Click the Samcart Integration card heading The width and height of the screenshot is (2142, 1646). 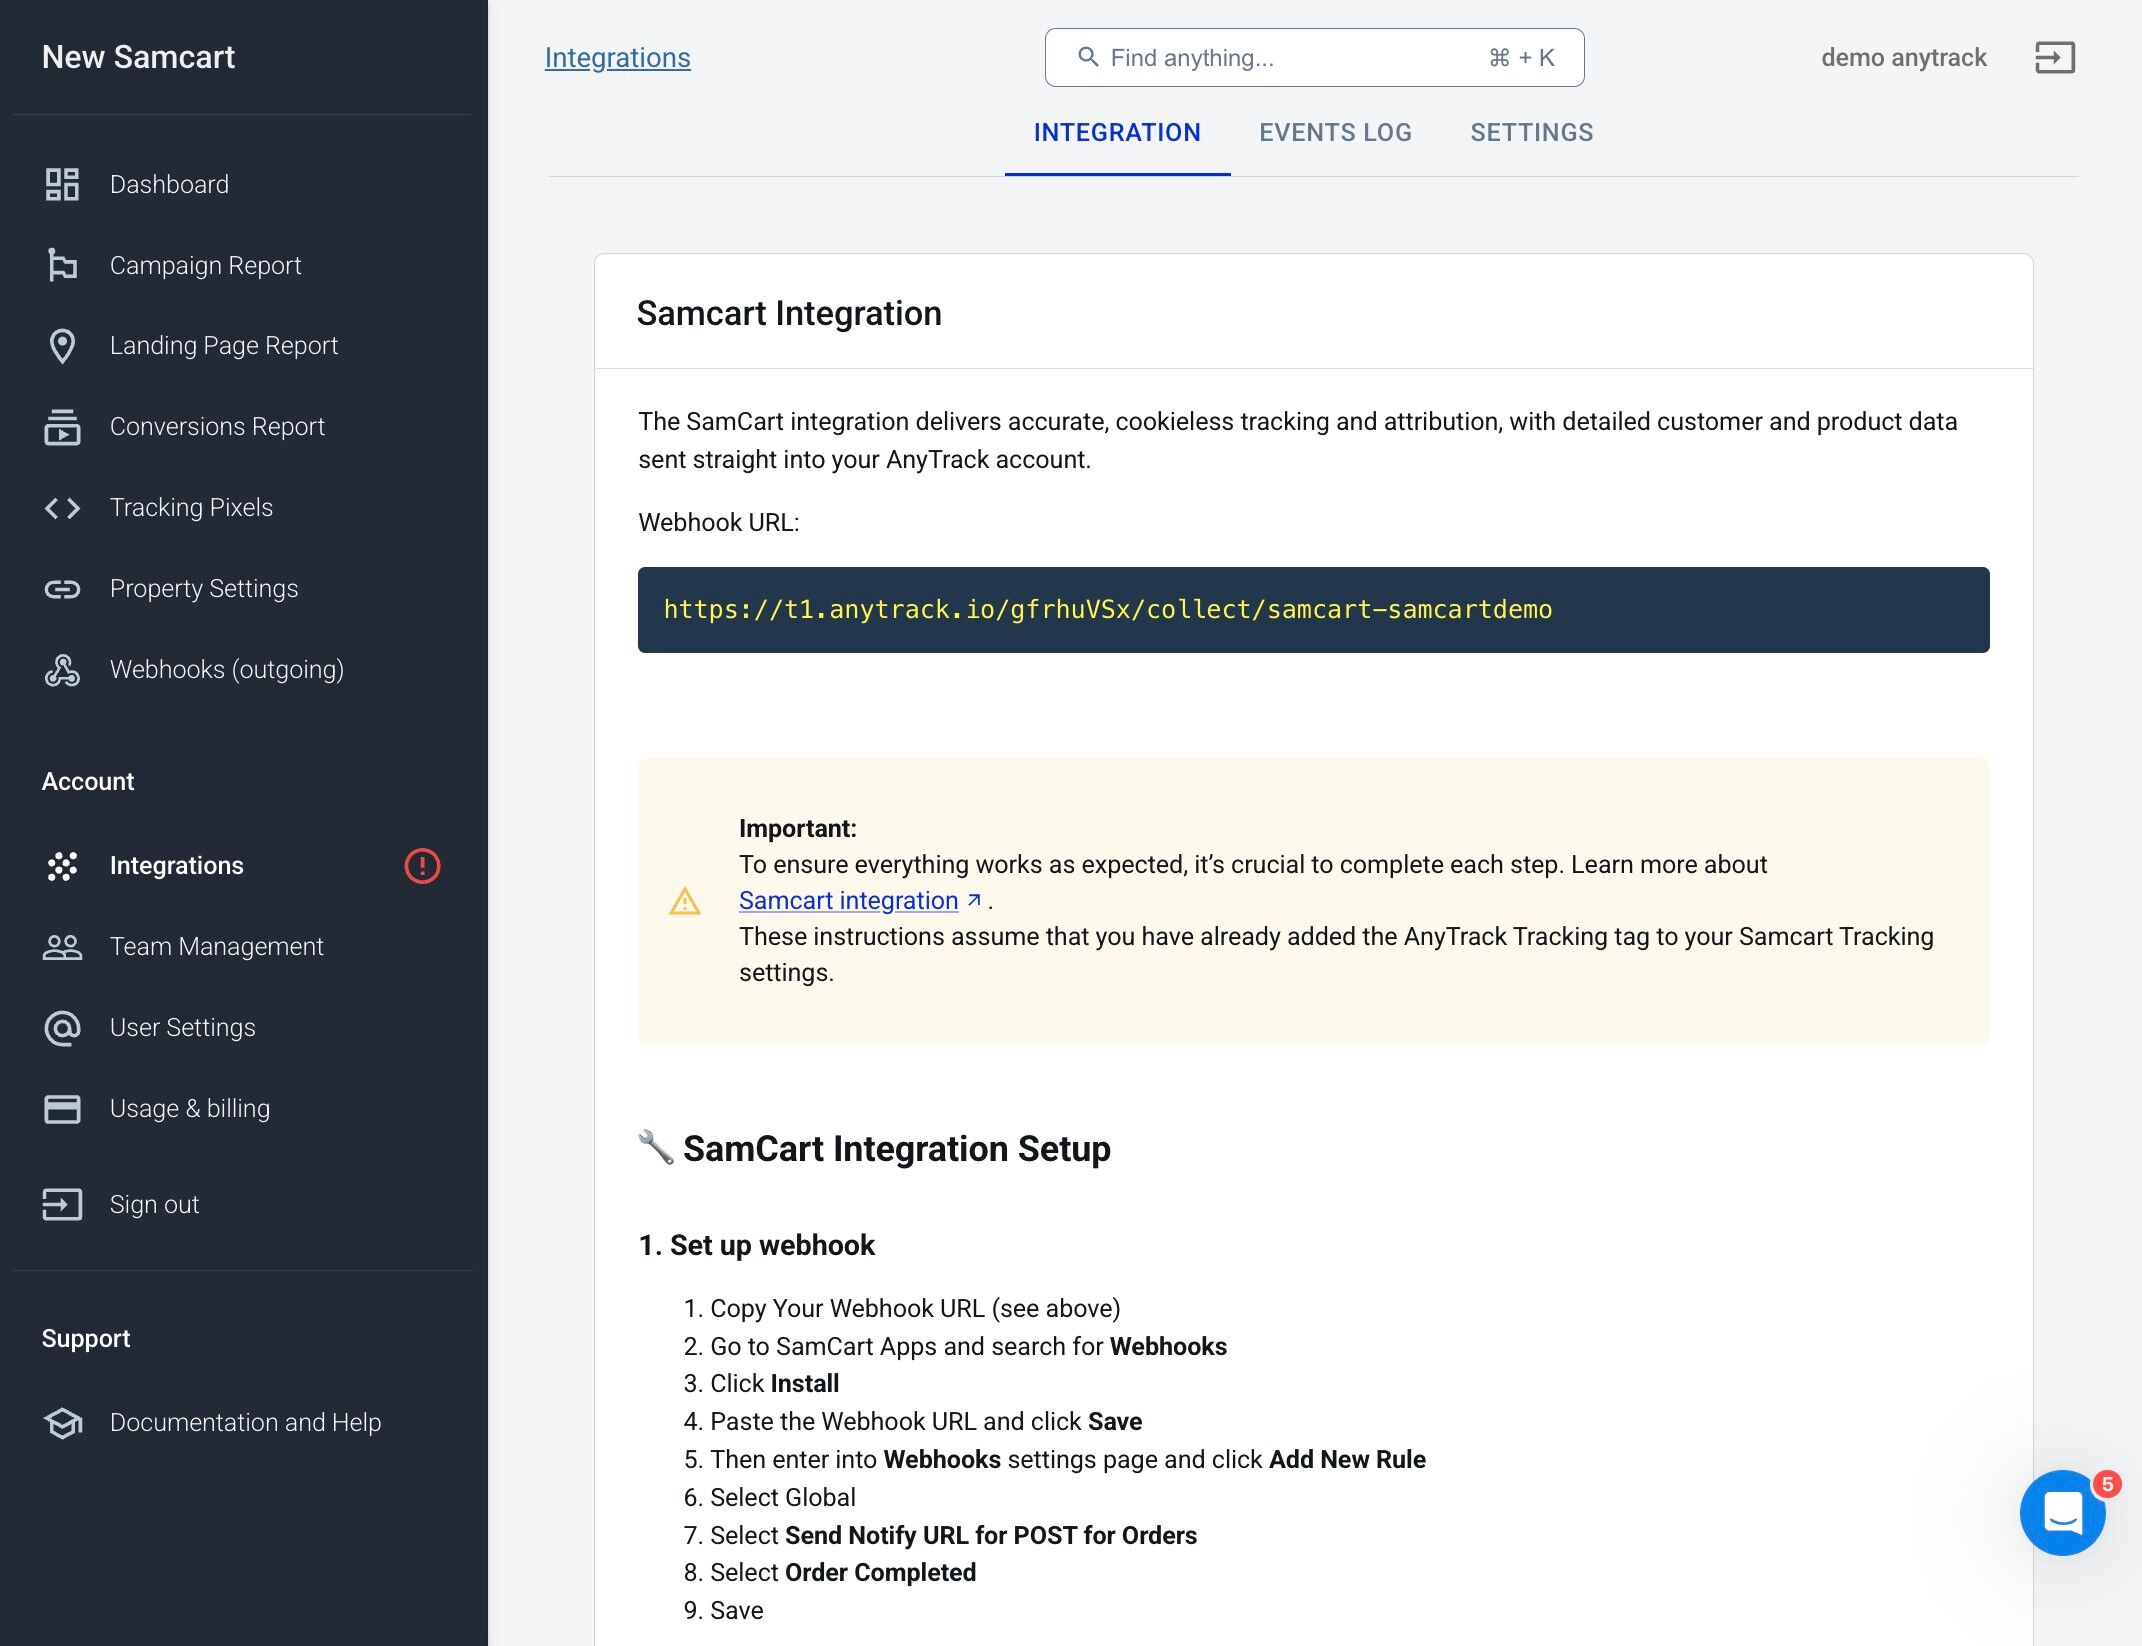(789, 313)
